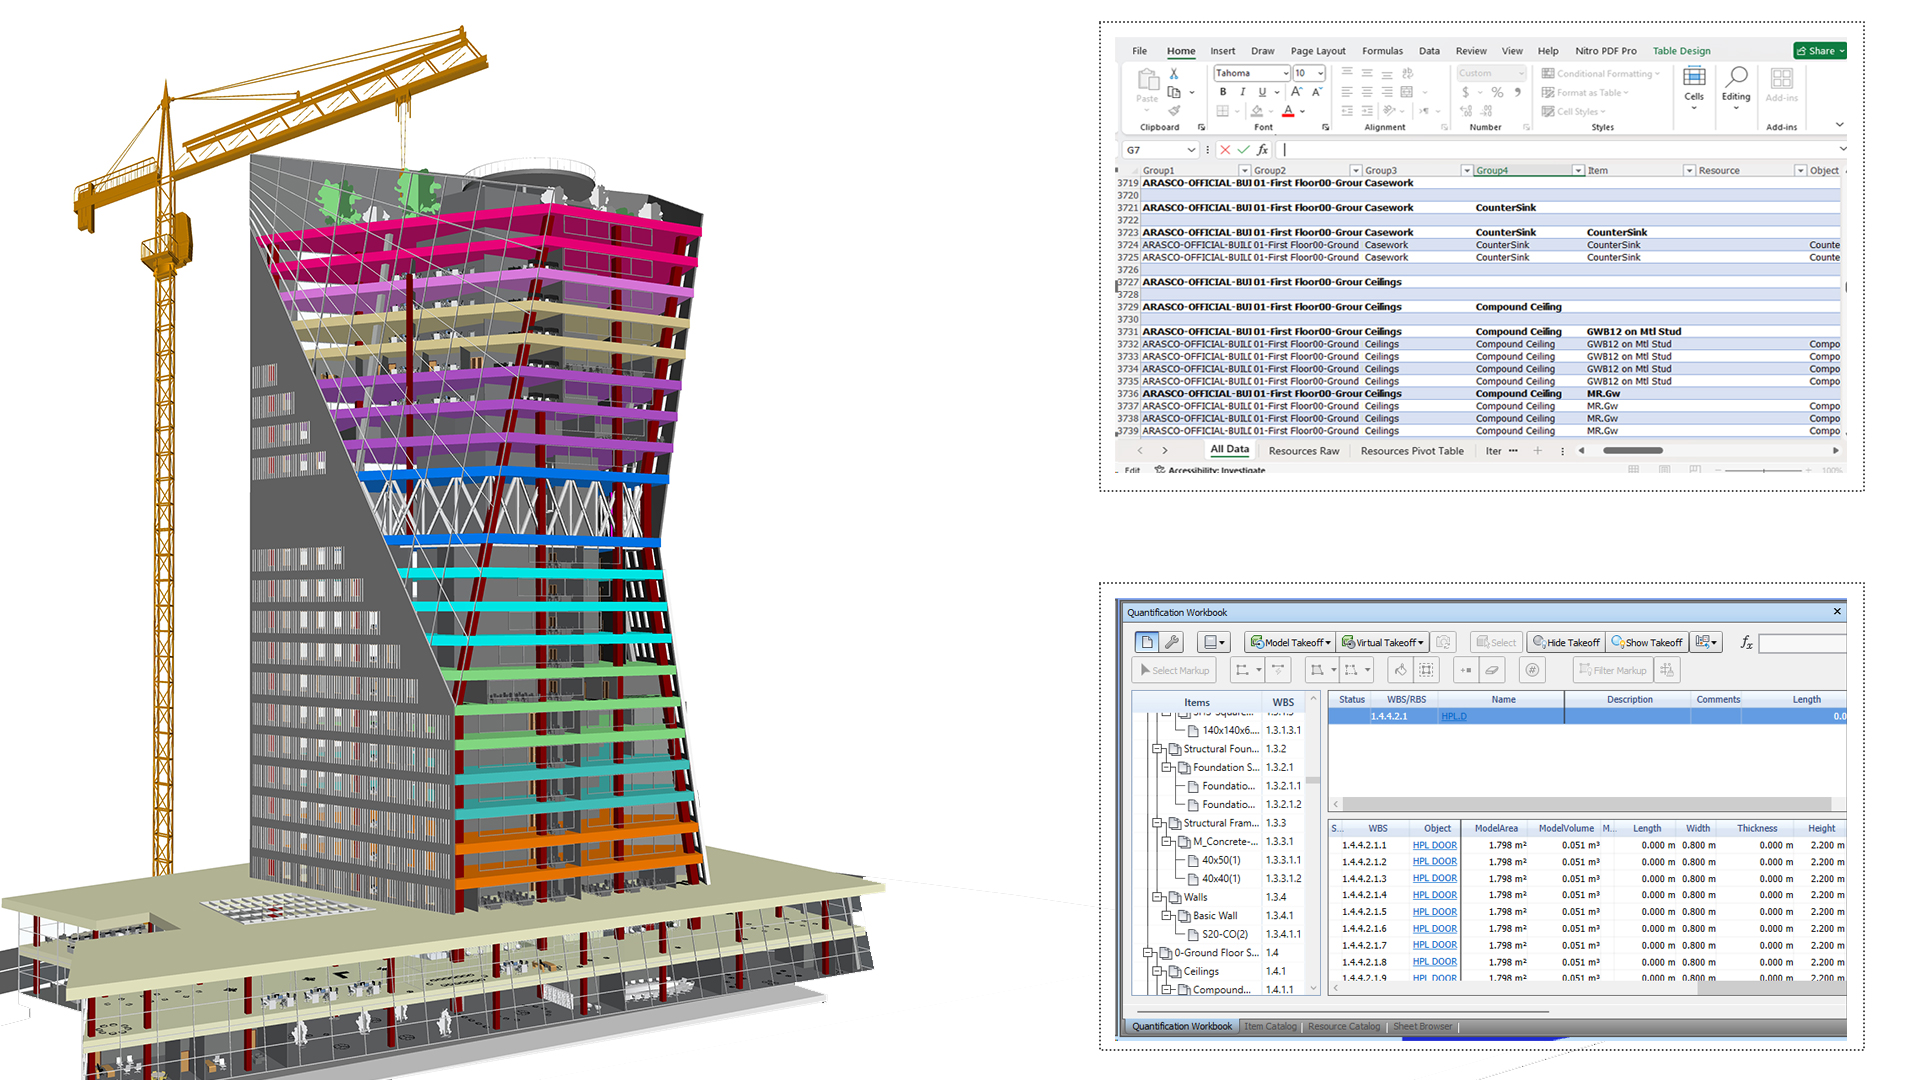Open the Excel File menu
This screenshot has height=1080, width=1920.
coord(1139,51)
